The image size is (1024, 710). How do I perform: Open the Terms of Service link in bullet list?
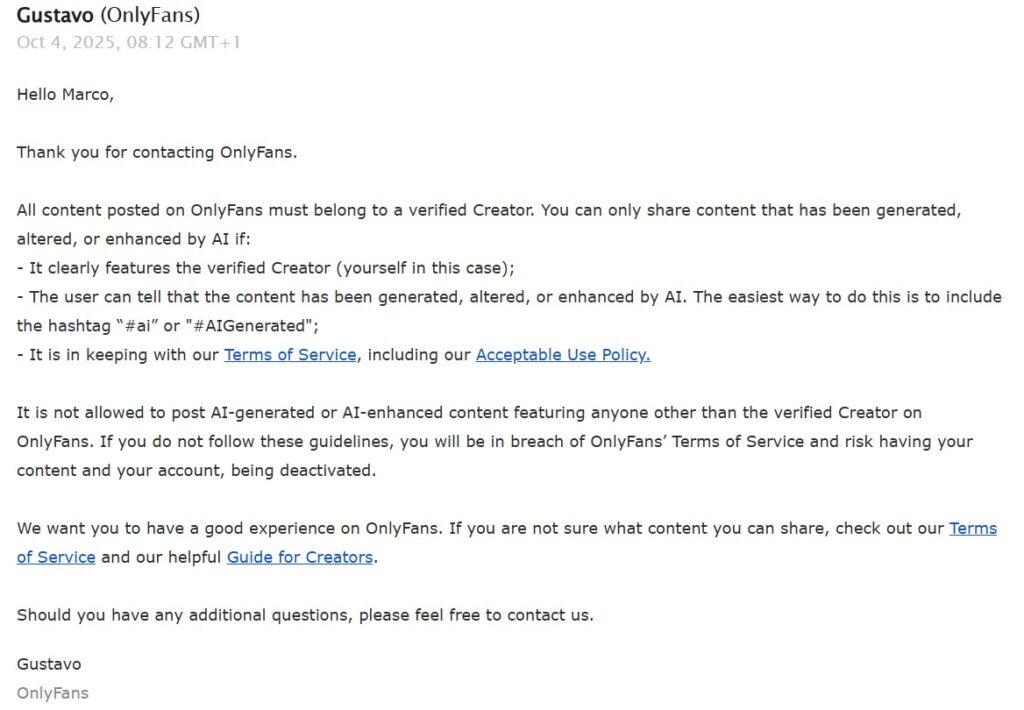tap(290, 355)
